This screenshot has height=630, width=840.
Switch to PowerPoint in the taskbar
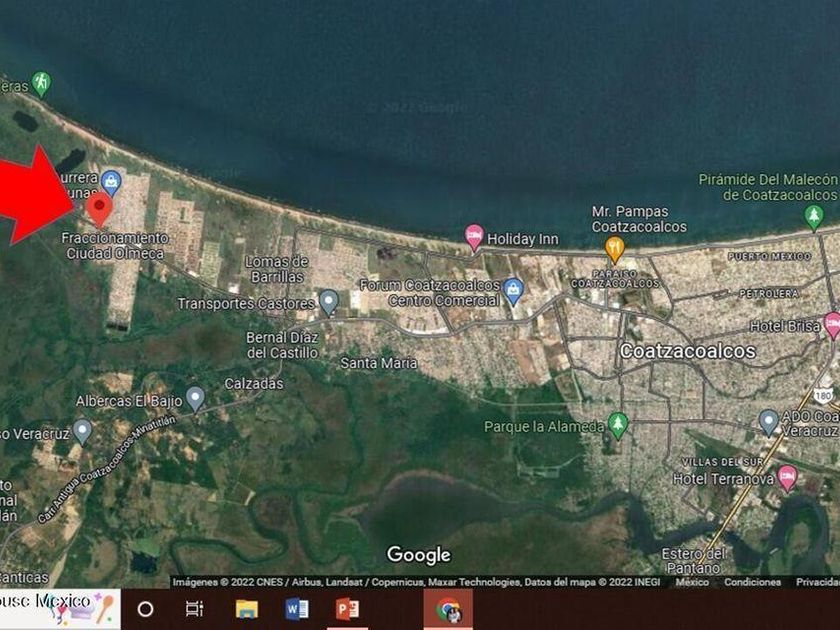347,609
